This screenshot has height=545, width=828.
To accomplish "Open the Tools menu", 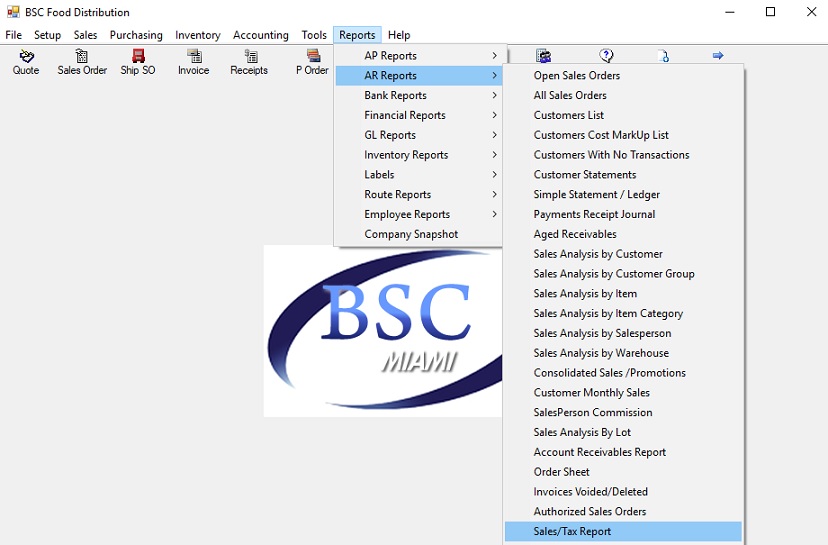I will click(314, 35).
